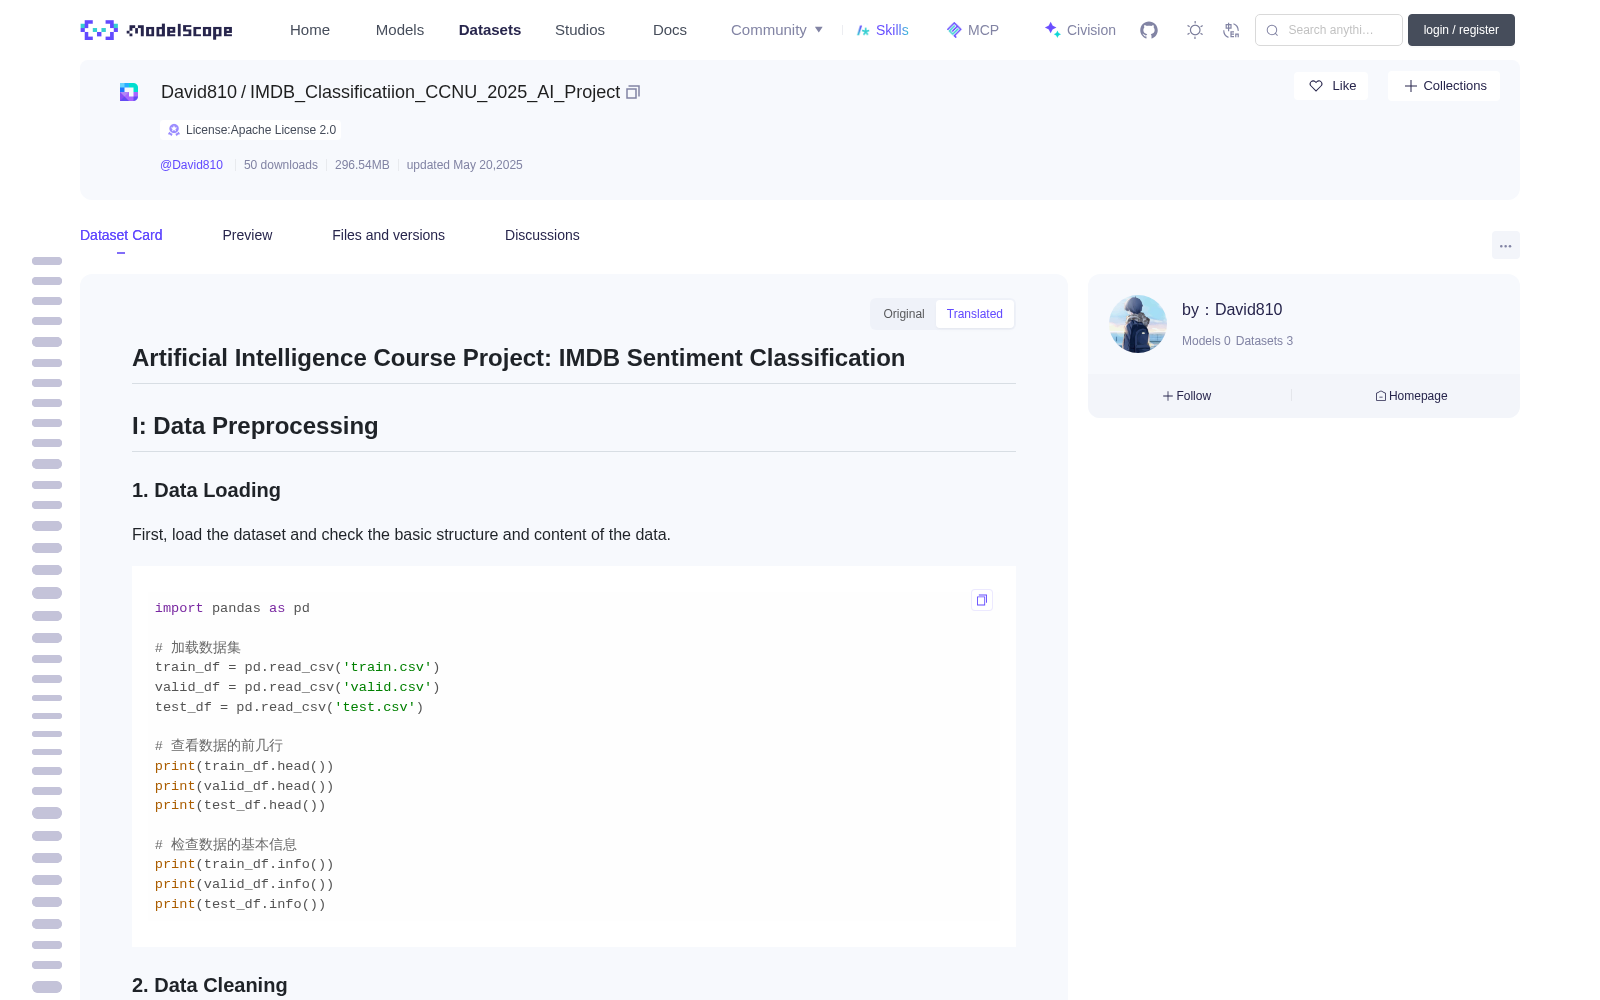Go to Home in navigation
1600x1000 pixels.
pyautogui.click(x=310, y=30)
